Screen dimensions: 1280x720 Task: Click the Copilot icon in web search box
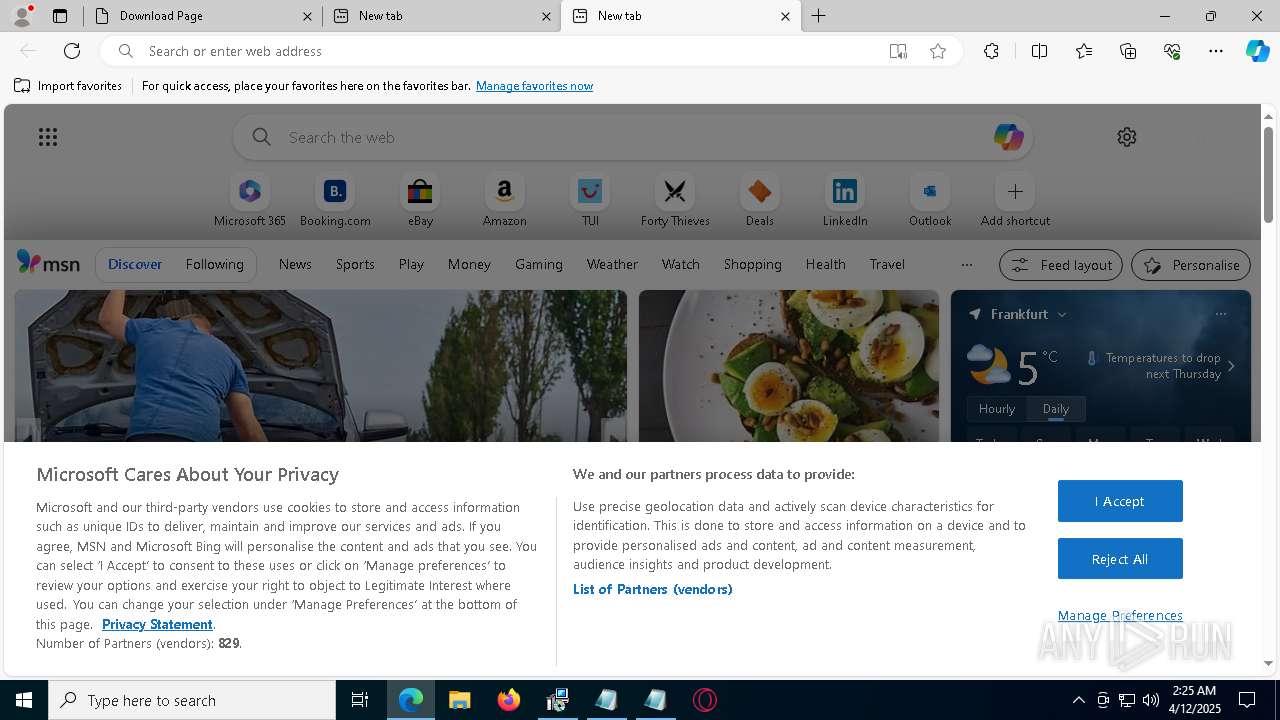(1008, 137)
